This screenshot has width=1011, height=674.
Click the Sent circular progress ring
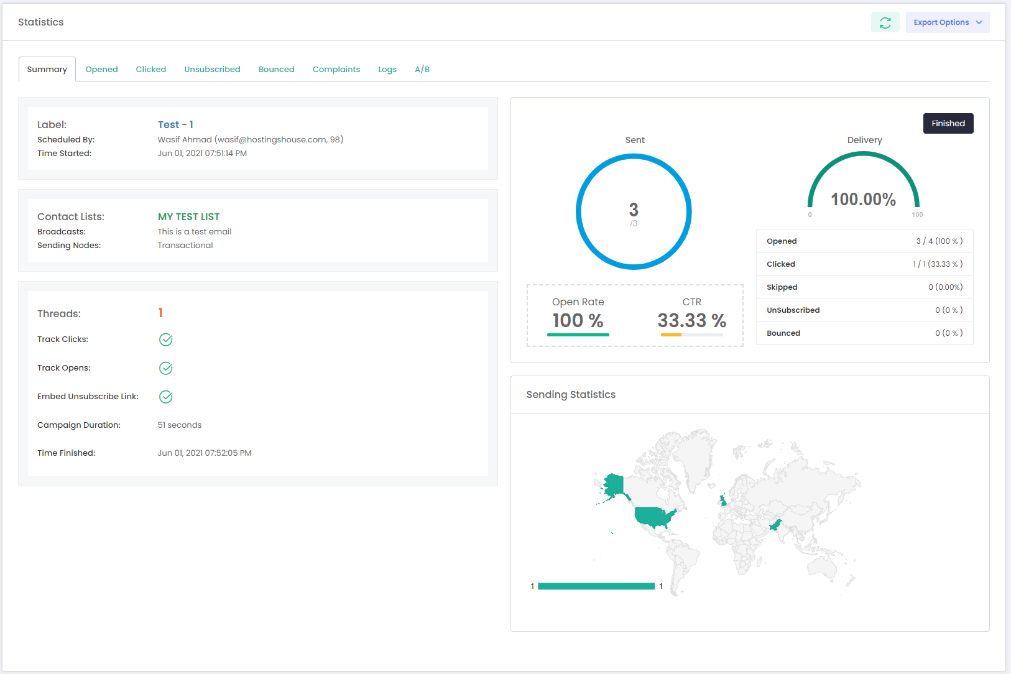tap(634, 211)
